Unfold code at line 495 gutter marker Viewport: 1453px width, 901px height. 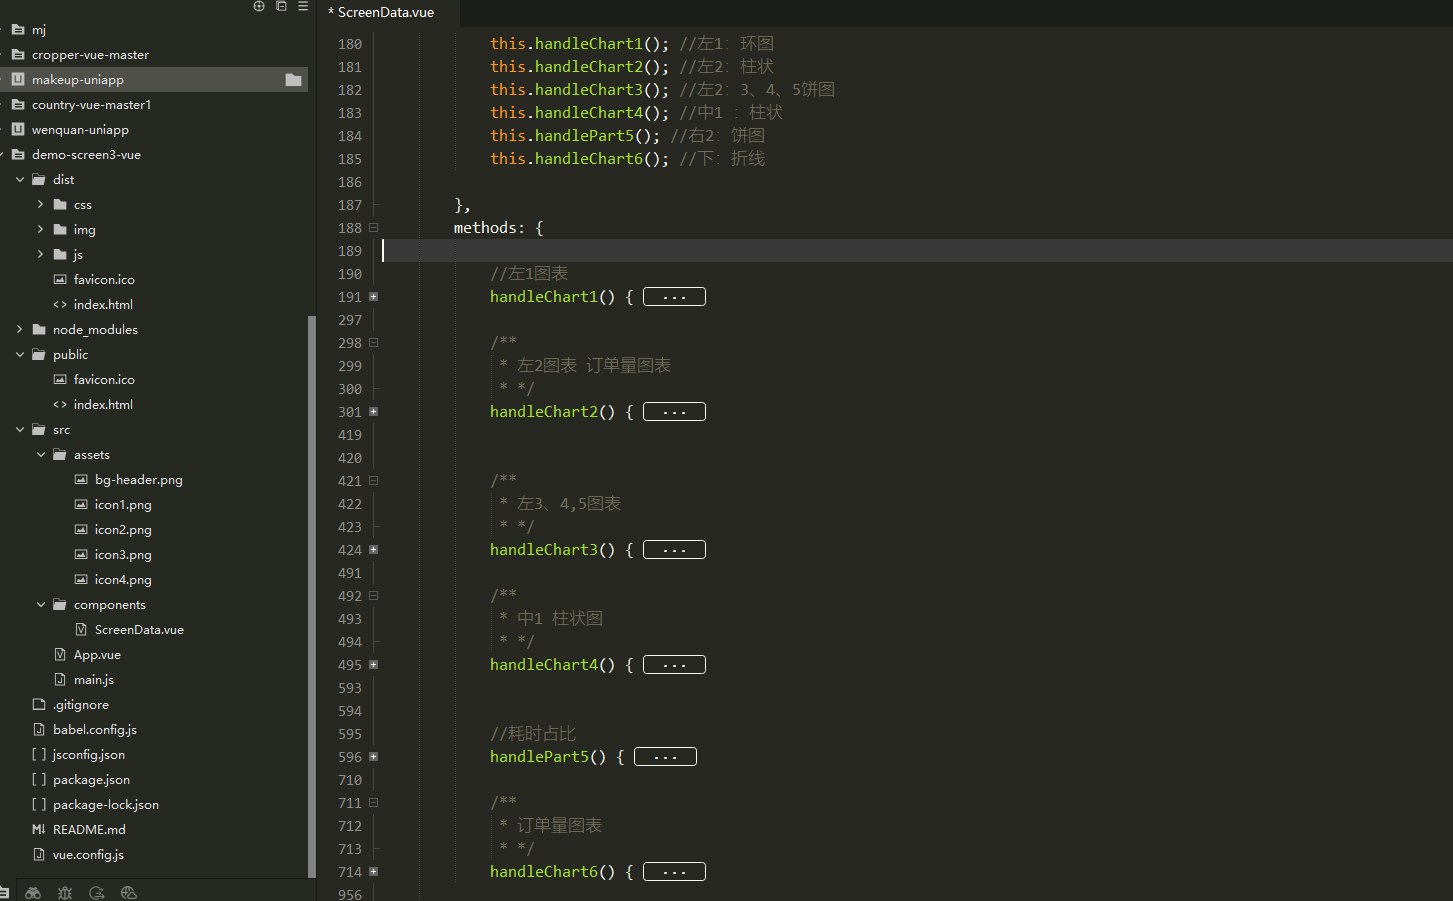[374, 665]
